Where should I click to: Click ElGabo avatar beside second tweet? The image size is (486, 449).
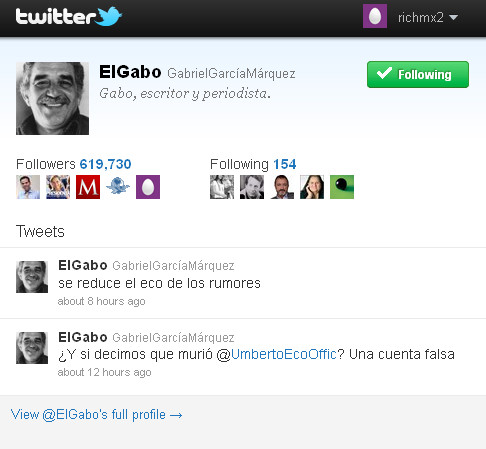click(x=32, y=348)
